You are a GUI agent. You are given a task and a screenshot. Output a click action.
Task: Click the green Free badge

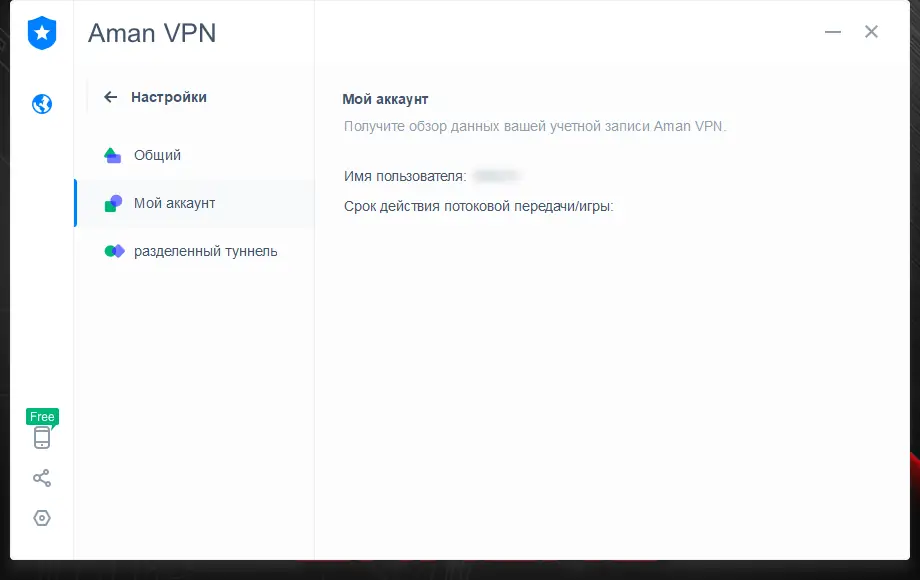tap(42, 417)
